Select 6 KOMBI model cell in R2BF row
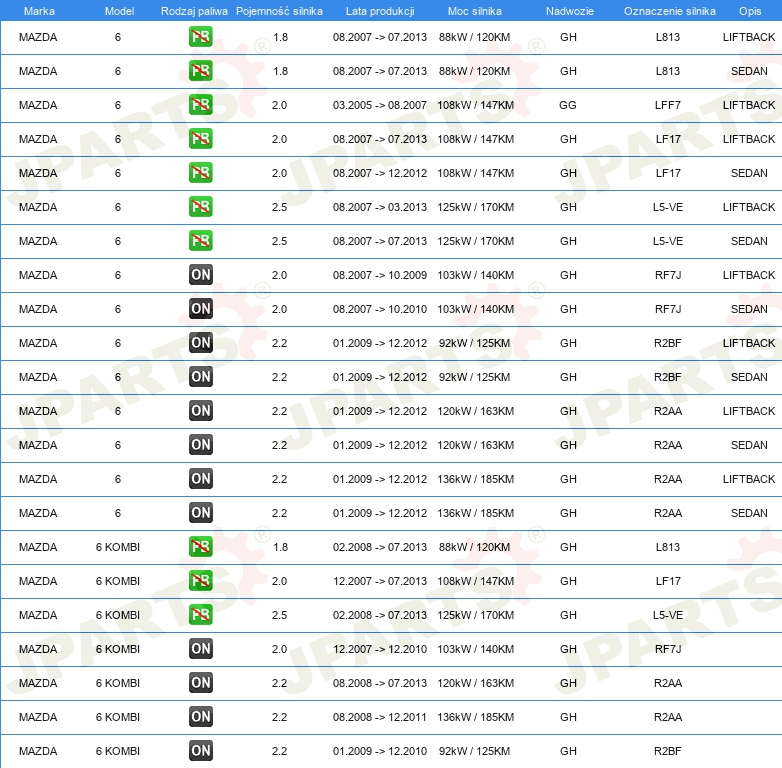The height and width of the screenshot is (768, 782). click(x=118, y=751)
